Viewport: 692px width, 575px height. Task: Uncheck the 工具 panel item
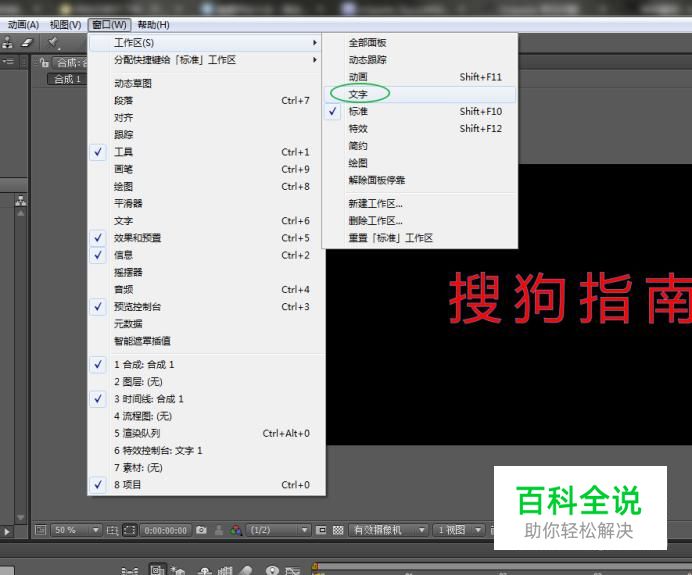[x=207, y=152]
